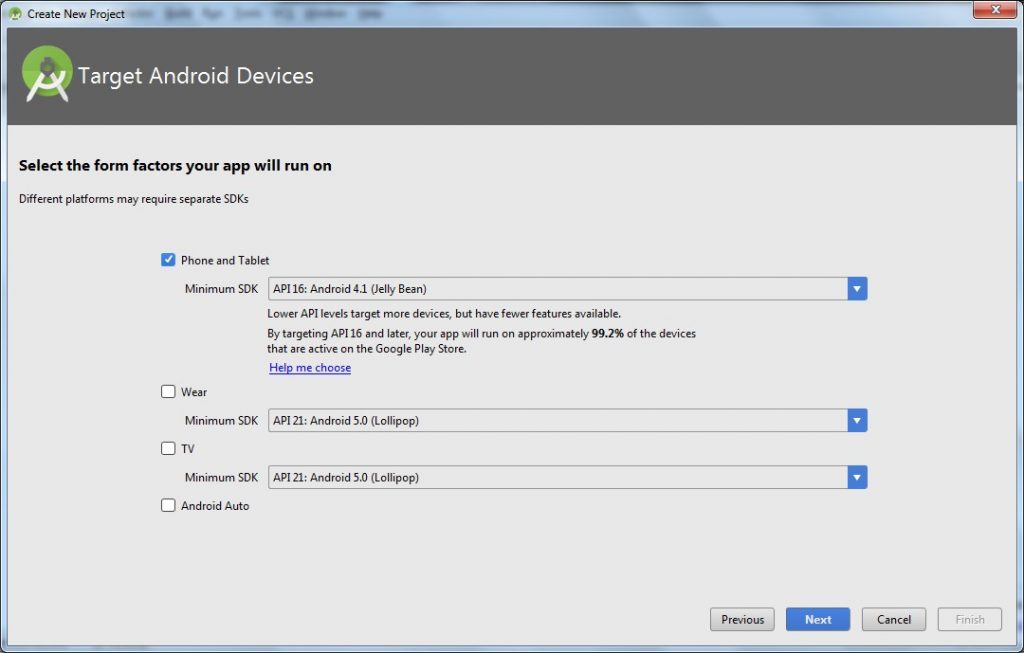Screen dimensions: 1024x653
Task: Click the blue dropdown arrow beside Phone SDK
Action: pos(857,288)
